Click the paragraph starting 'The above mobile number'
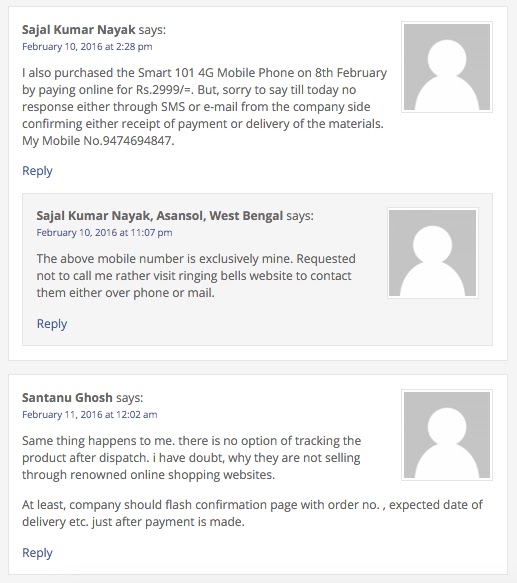 pyautogui.click(x=196, y=276)
